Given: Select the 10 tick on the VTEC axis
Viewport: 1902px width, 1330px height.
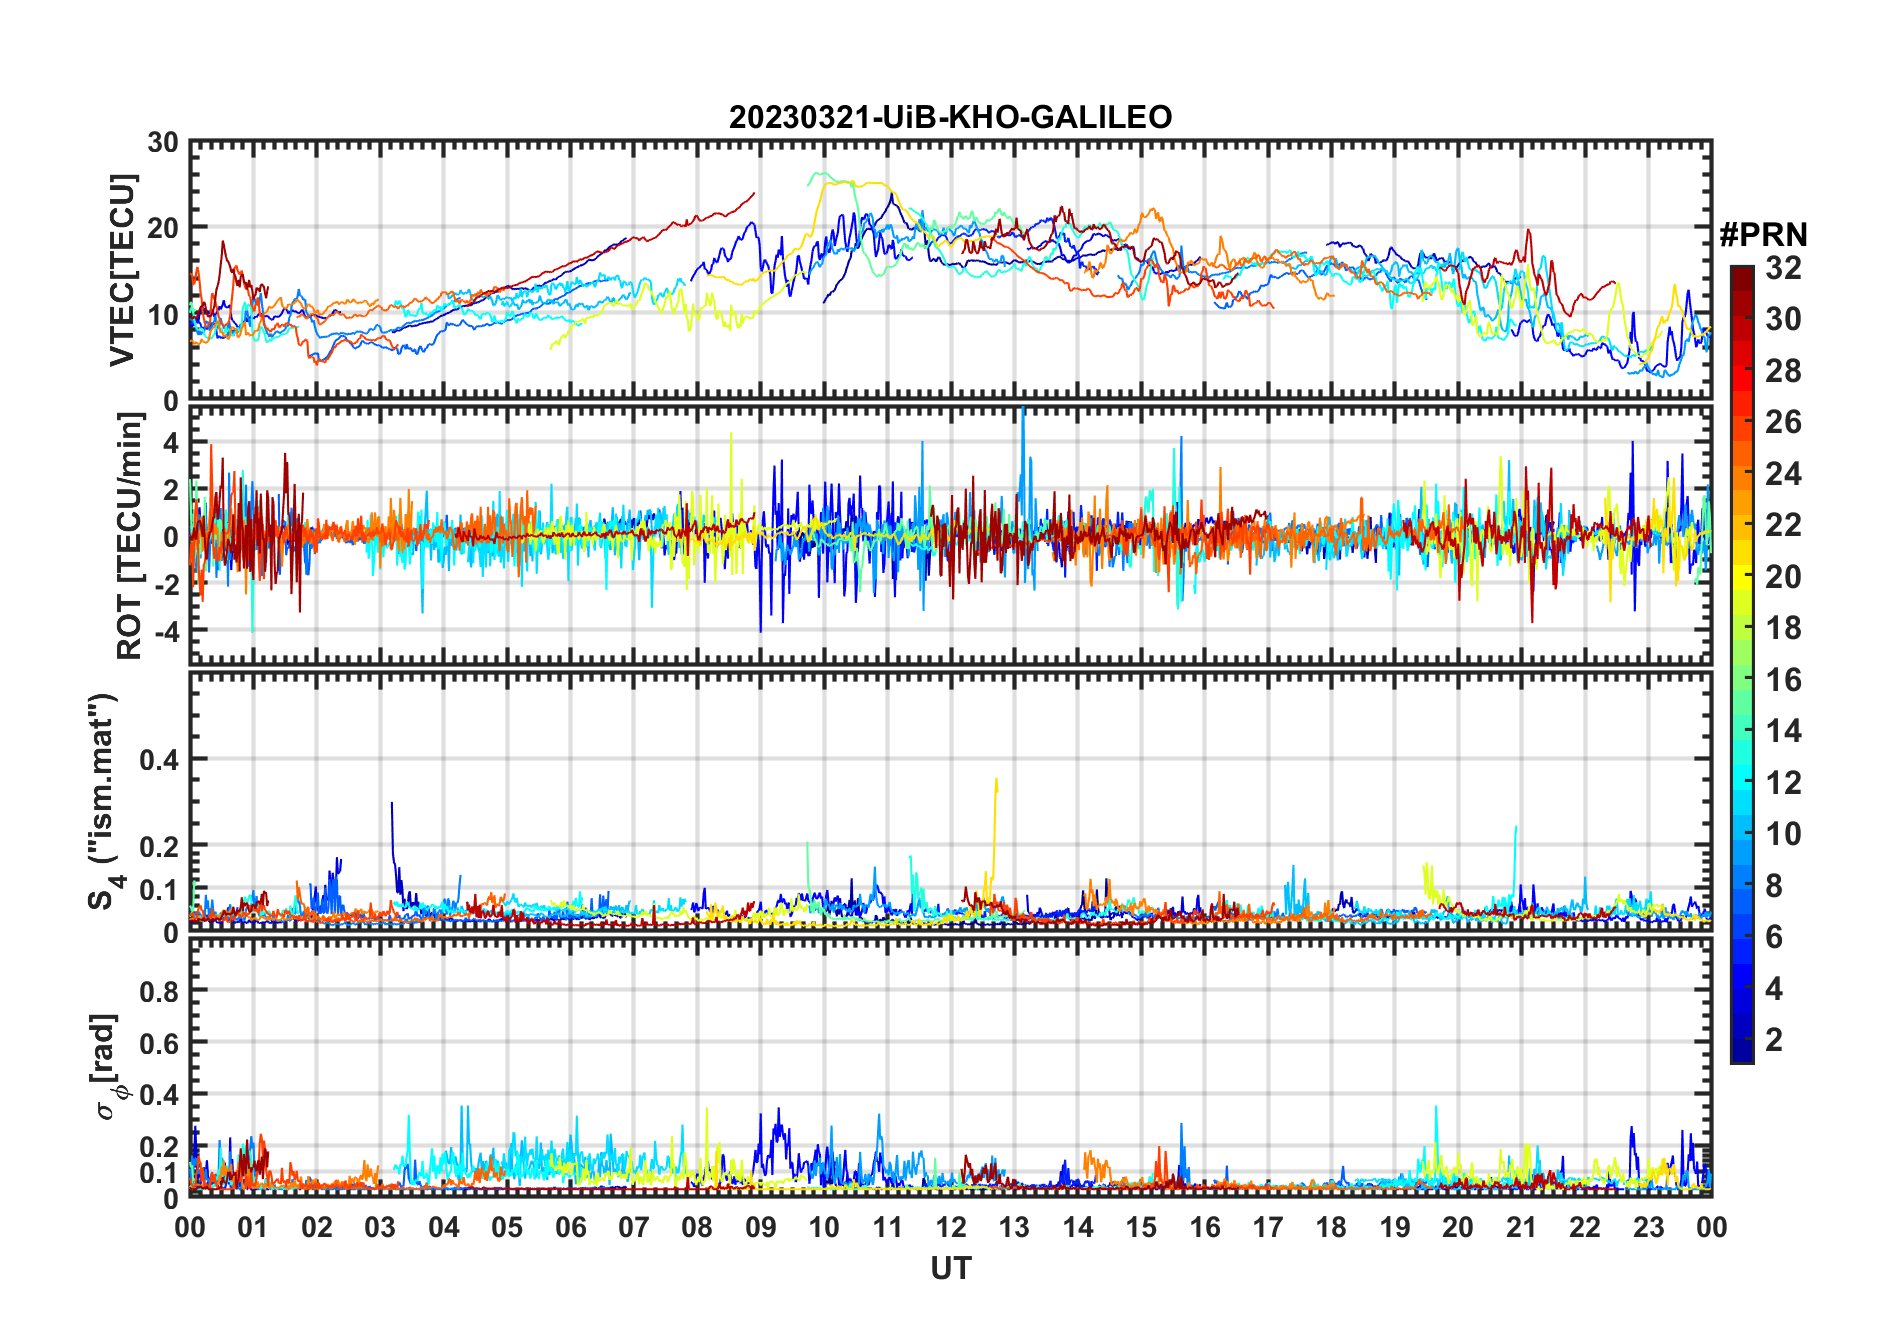Looking at the screenshot, I should 163,314.
